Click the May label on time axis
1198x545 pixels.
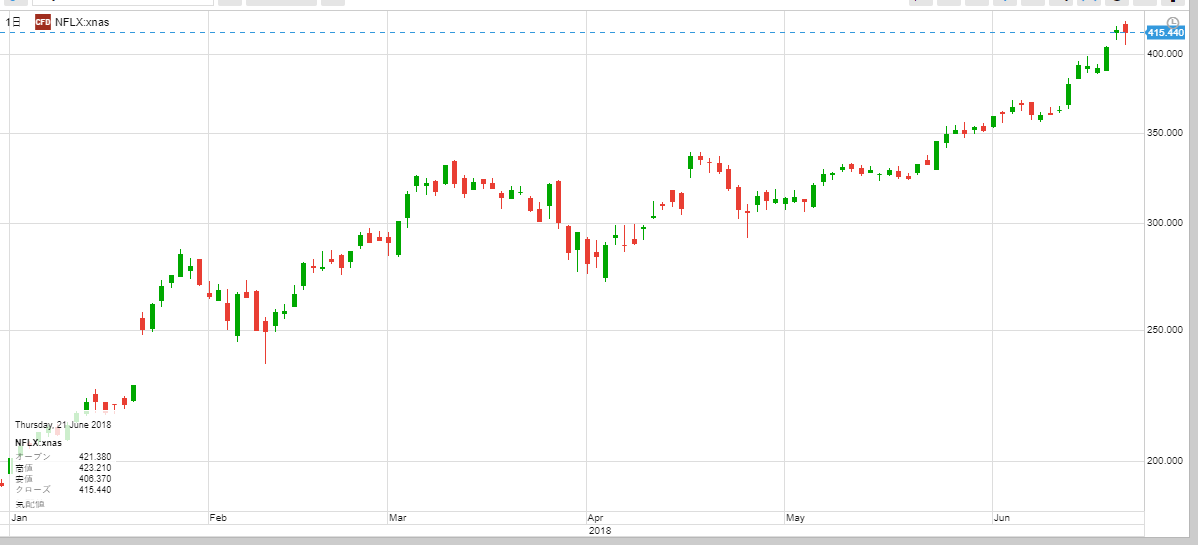(795, 518)
